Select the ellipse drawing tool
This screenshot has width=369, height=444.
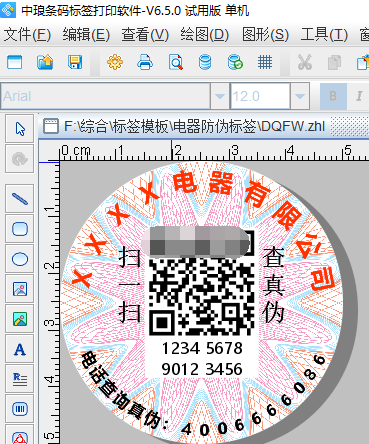(x=20, y=259)
